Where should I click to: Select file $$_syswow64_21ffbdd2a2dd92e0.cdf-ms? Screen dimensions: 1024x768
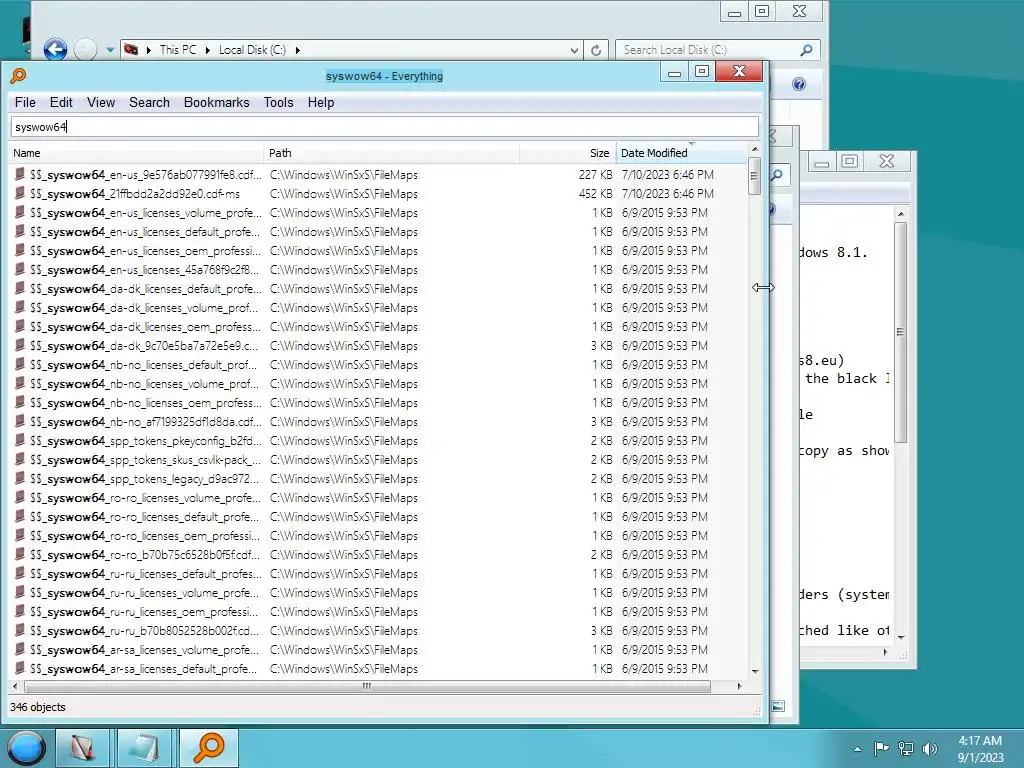pos(379,193)
